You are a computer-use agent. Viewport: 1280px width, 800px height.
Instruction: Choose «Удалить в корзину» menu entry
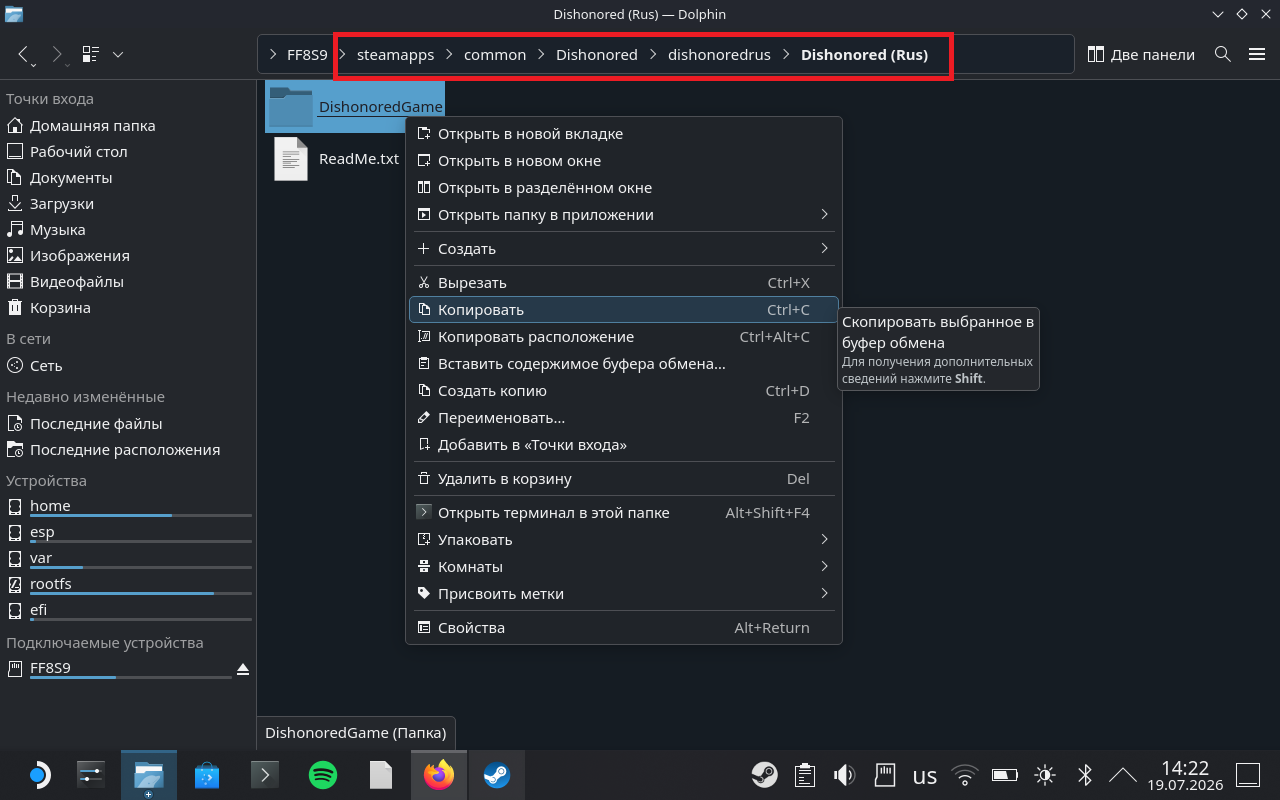624,479
